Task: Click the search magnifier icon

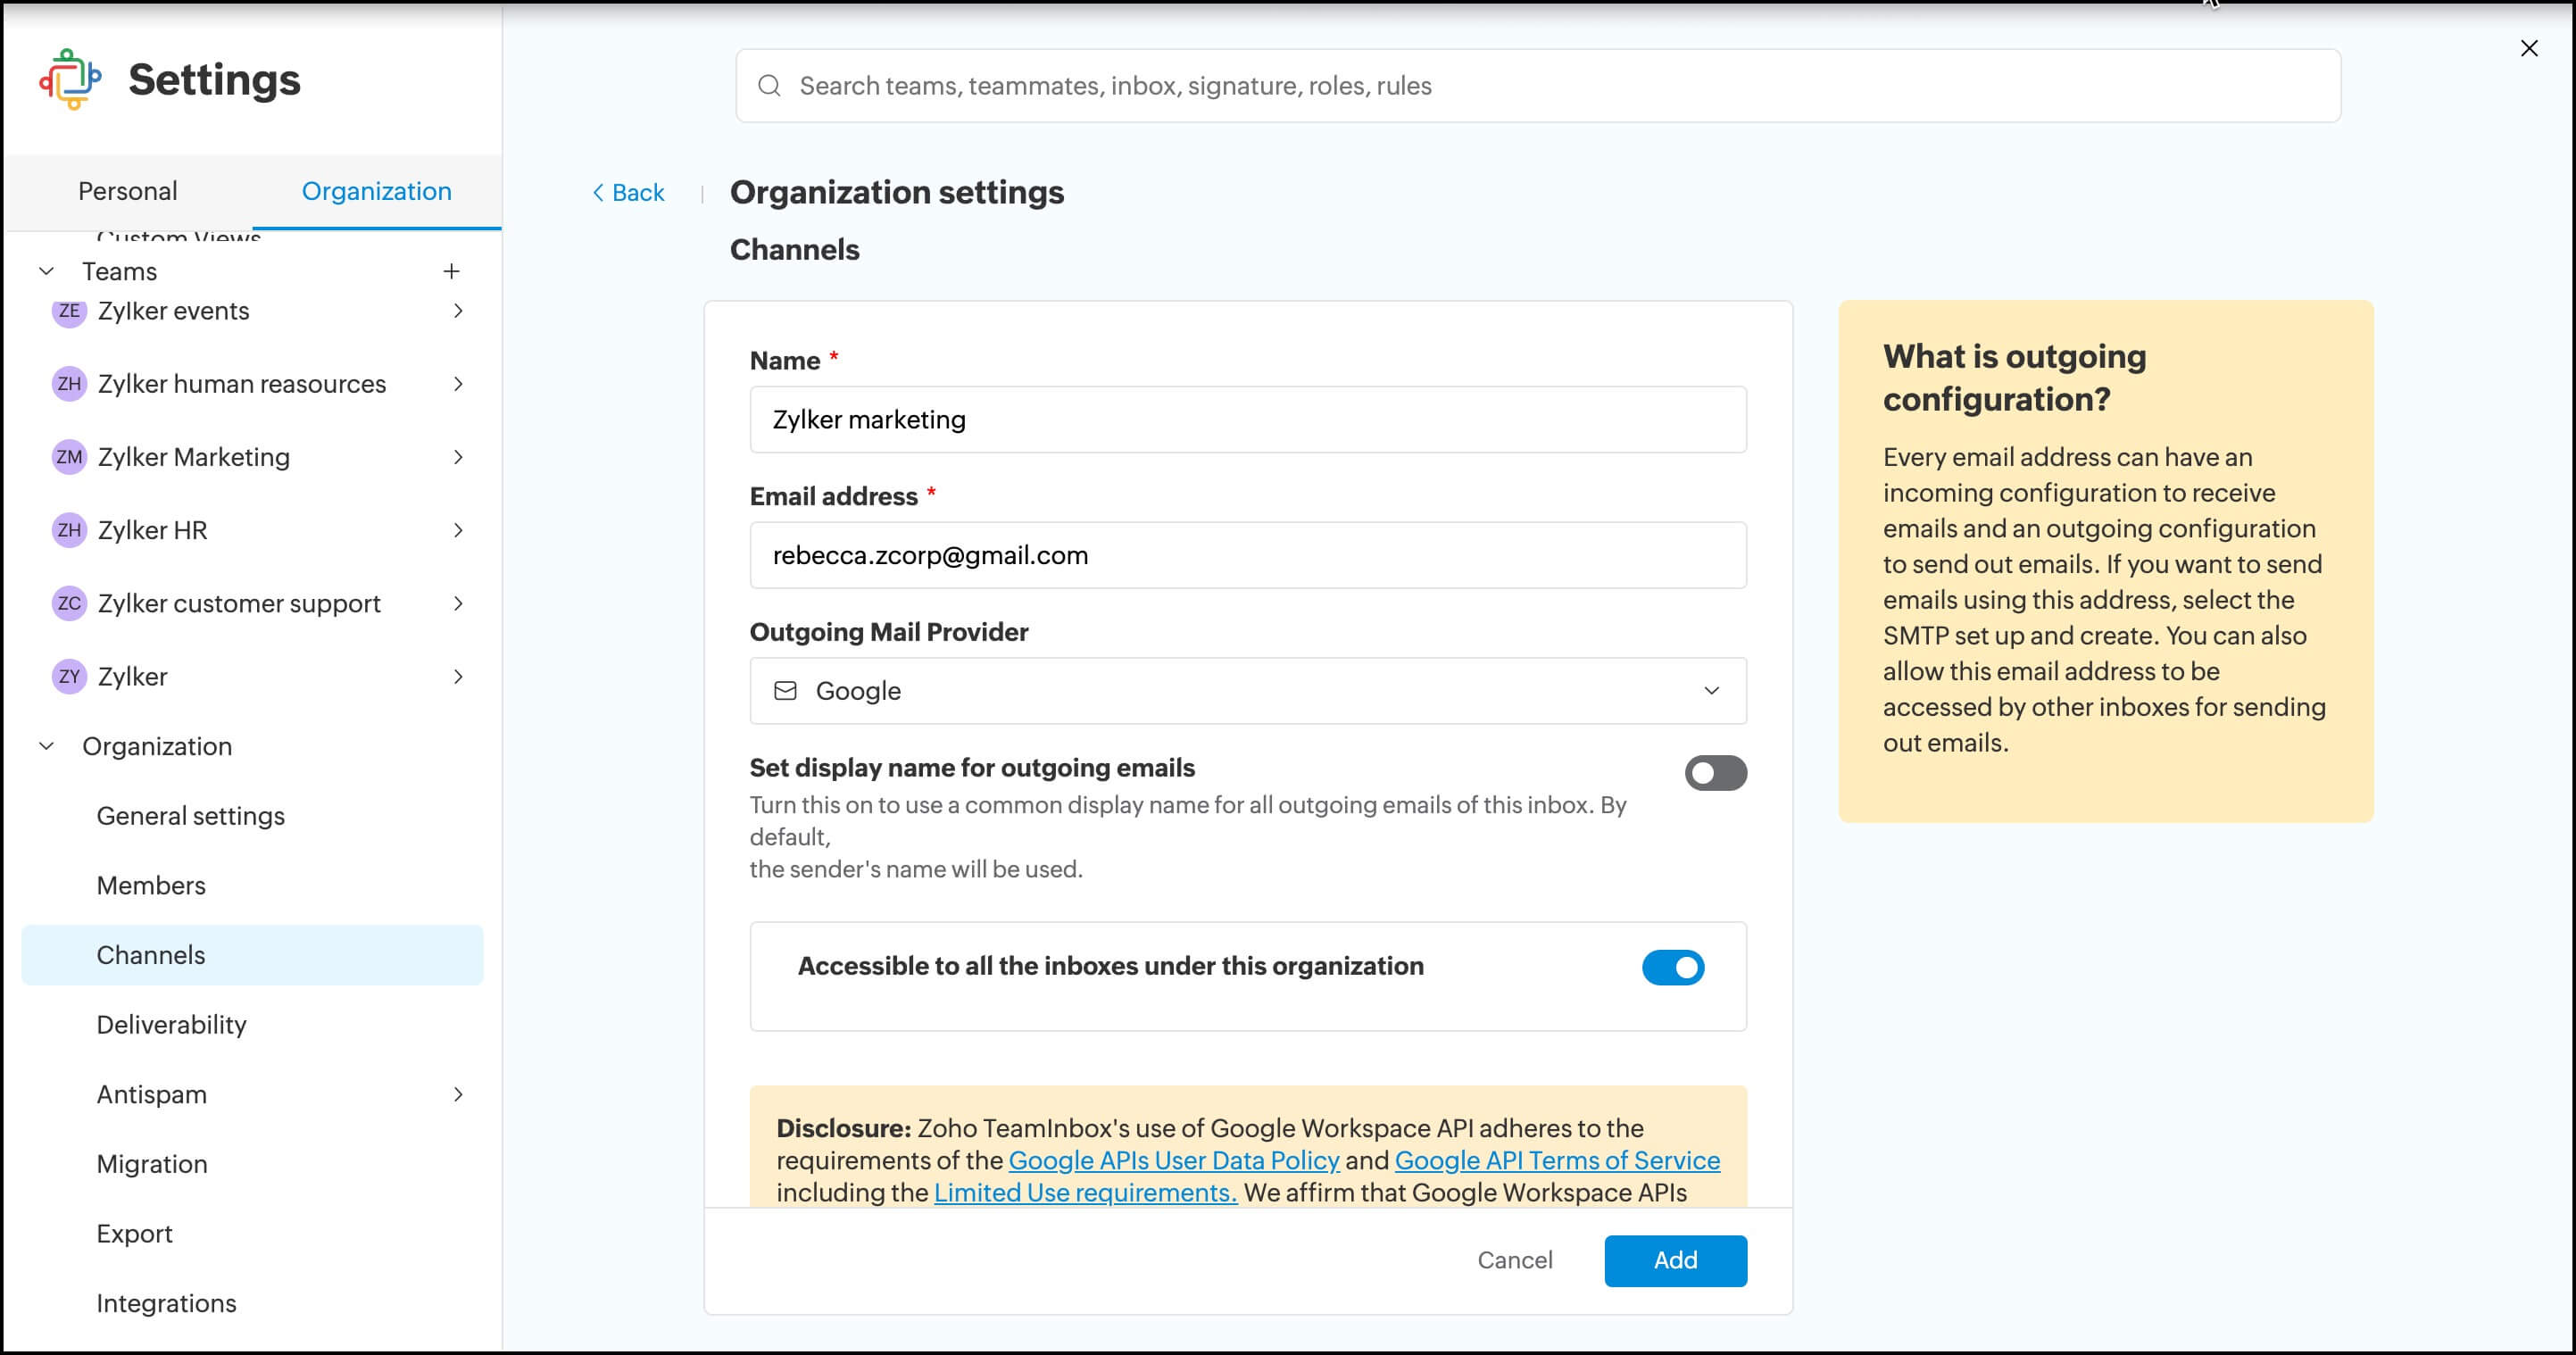Action: (770, 85)
